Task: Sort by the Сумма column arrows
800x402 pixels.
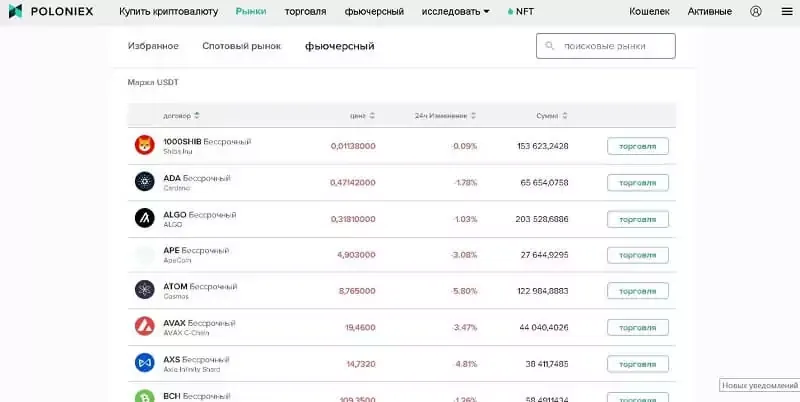Action: pyautogui.click(x=565, y=116)
